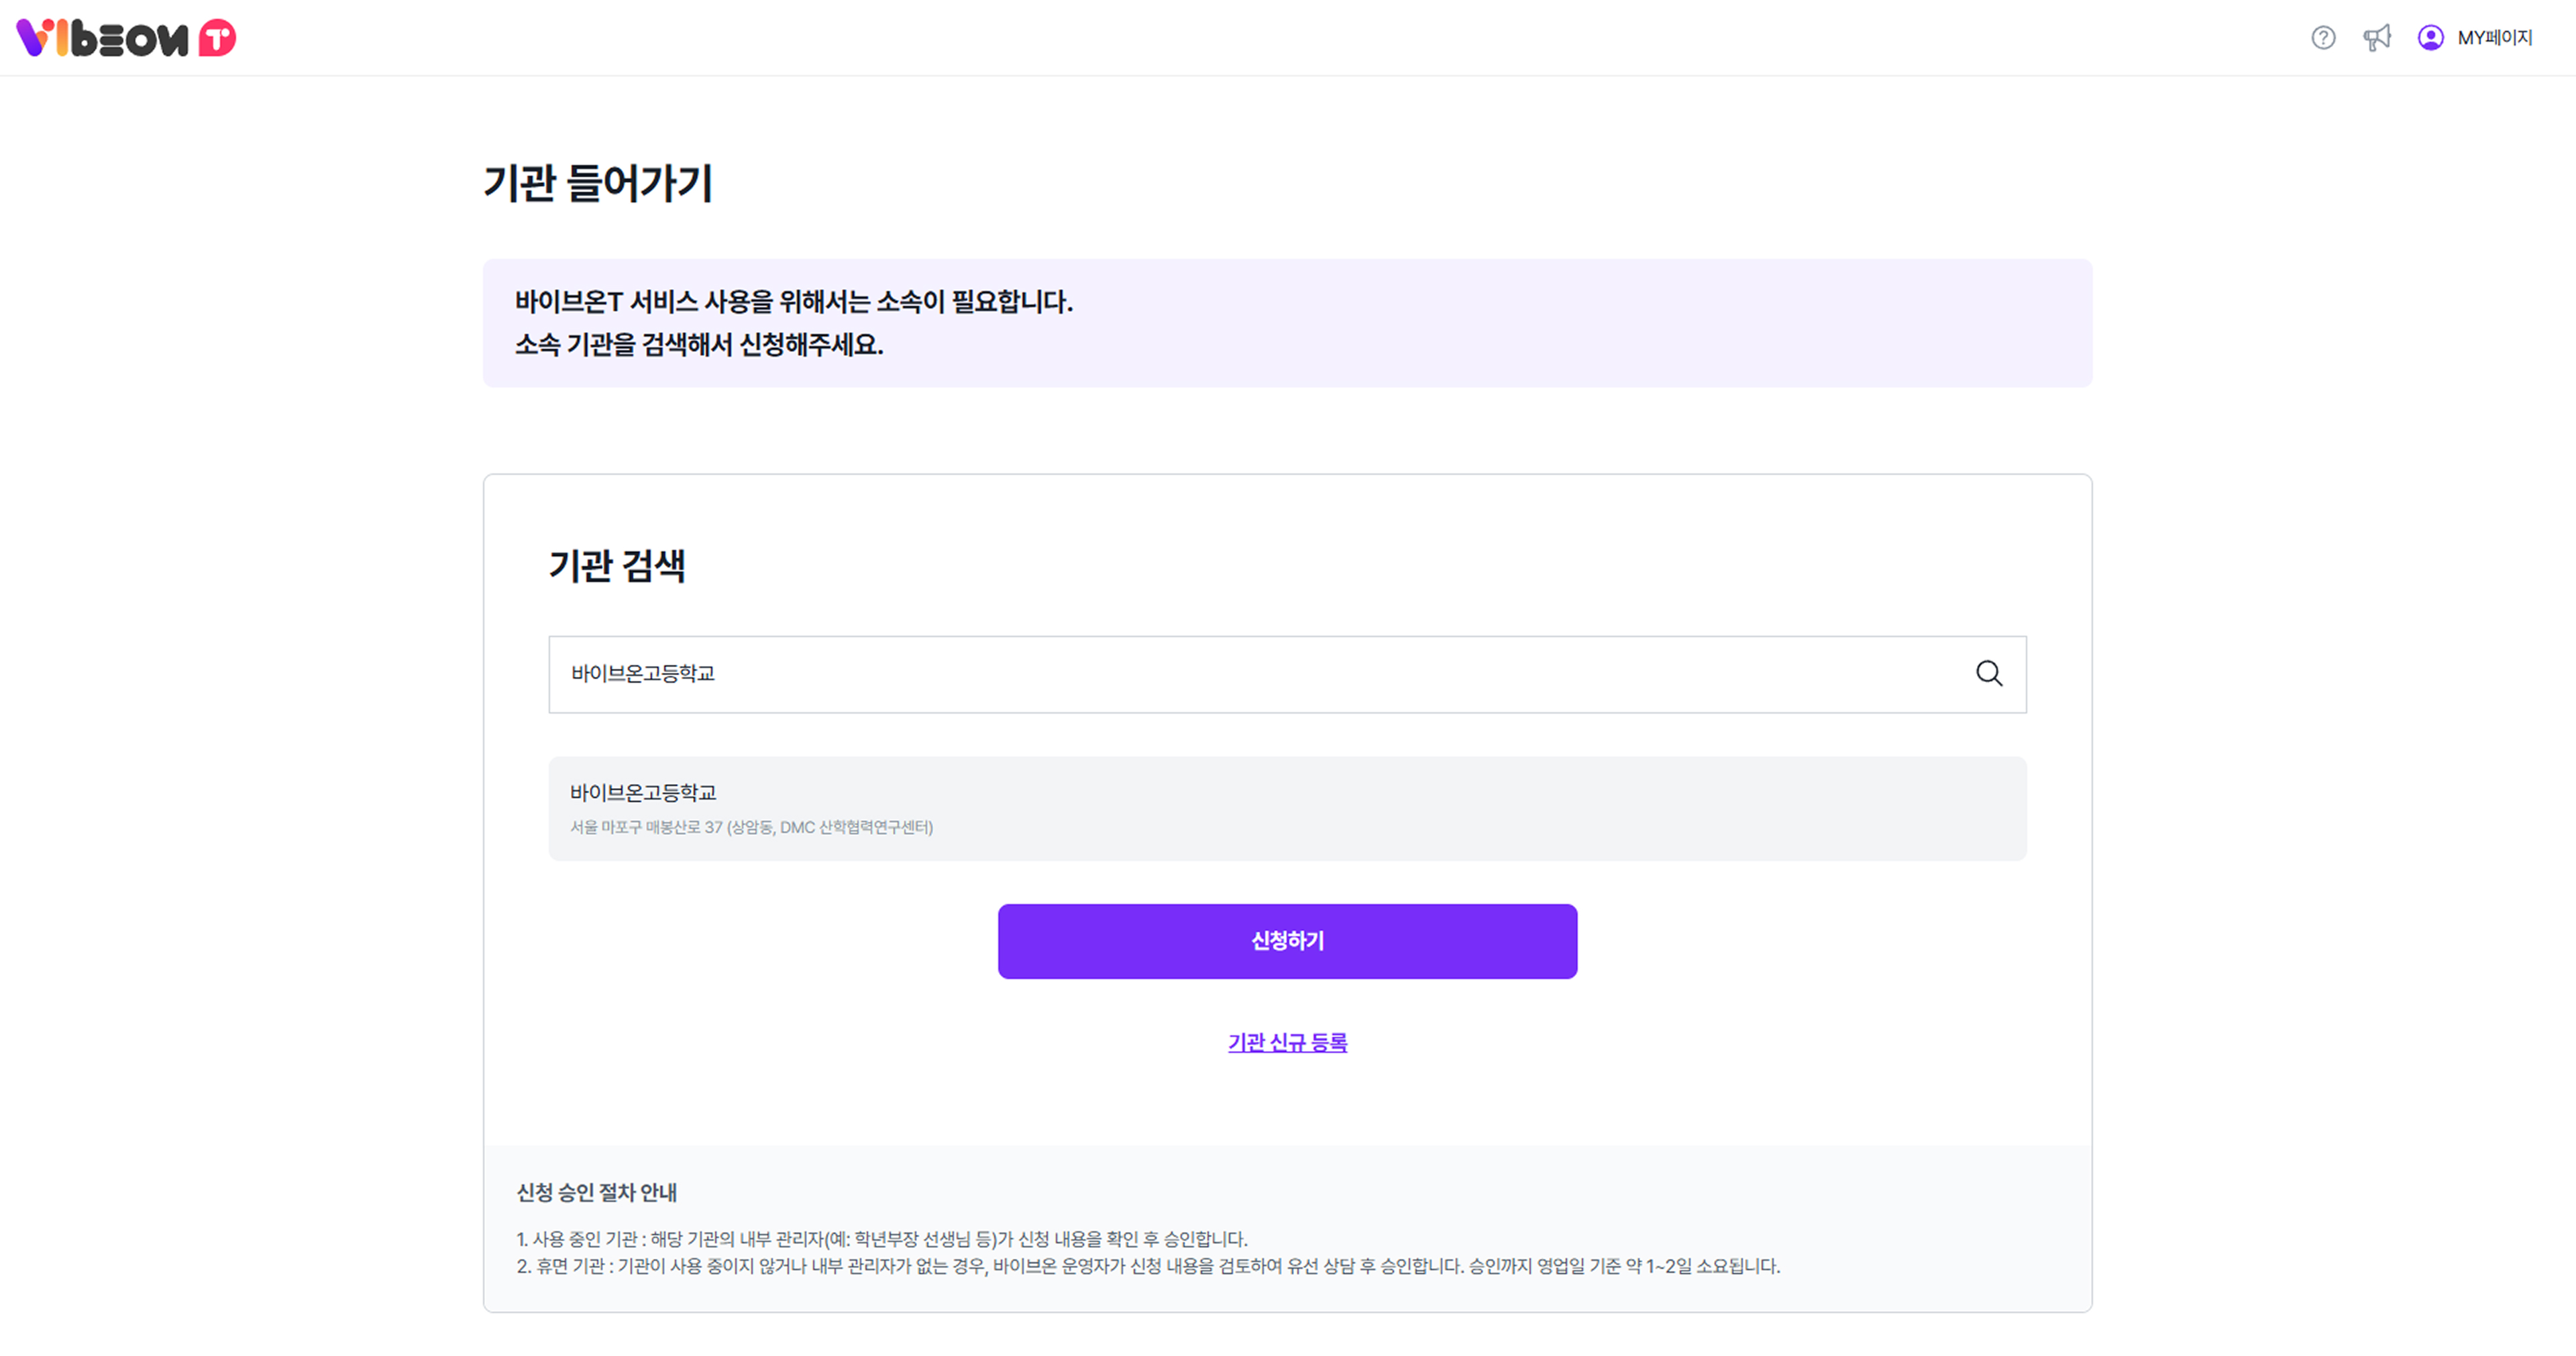Select the 바이브온고등학교 search result name
The image size is (2576, 1356).
pos(643,793)
